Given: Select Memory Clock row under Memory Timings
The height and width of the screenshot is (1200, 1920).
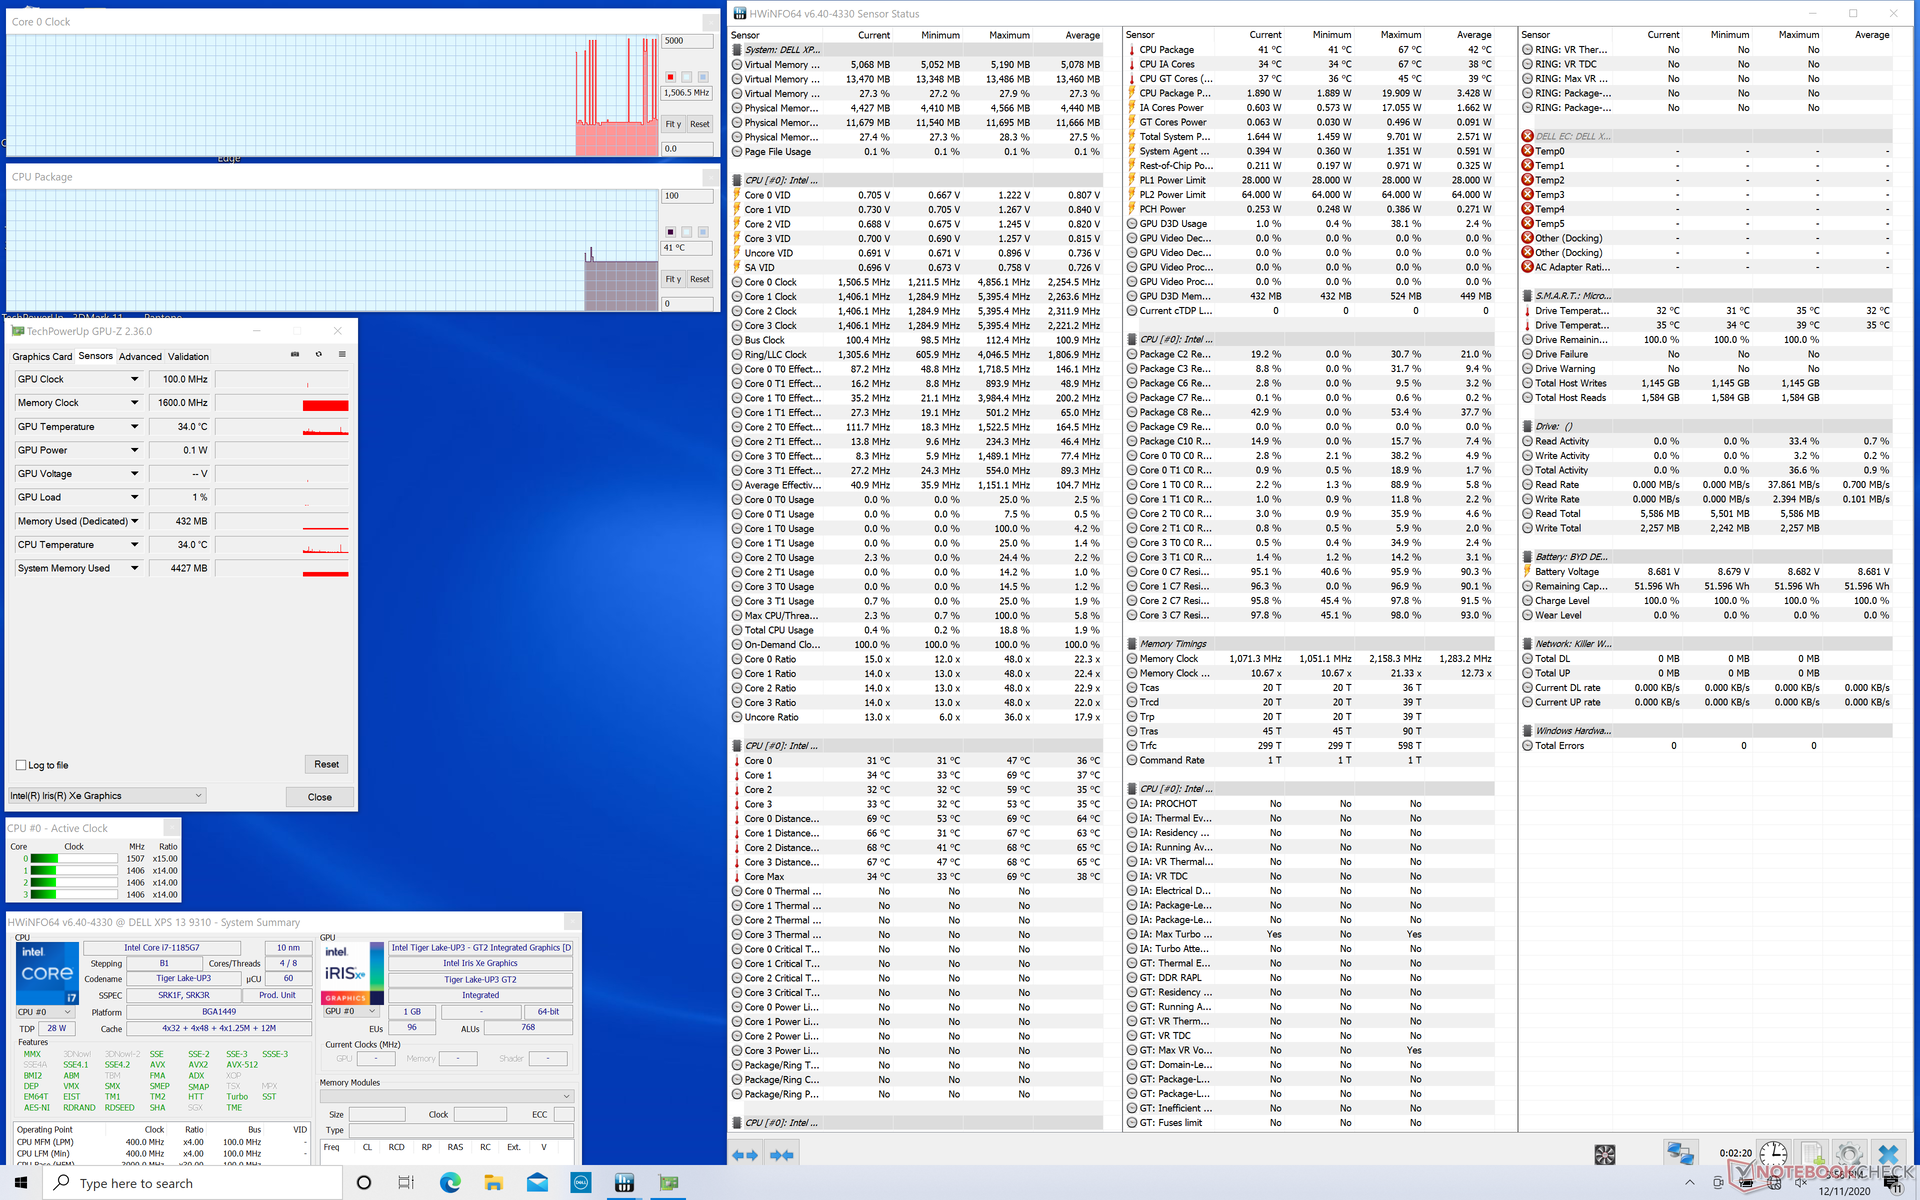Looking at the screenshot, I should (1310, 659).
